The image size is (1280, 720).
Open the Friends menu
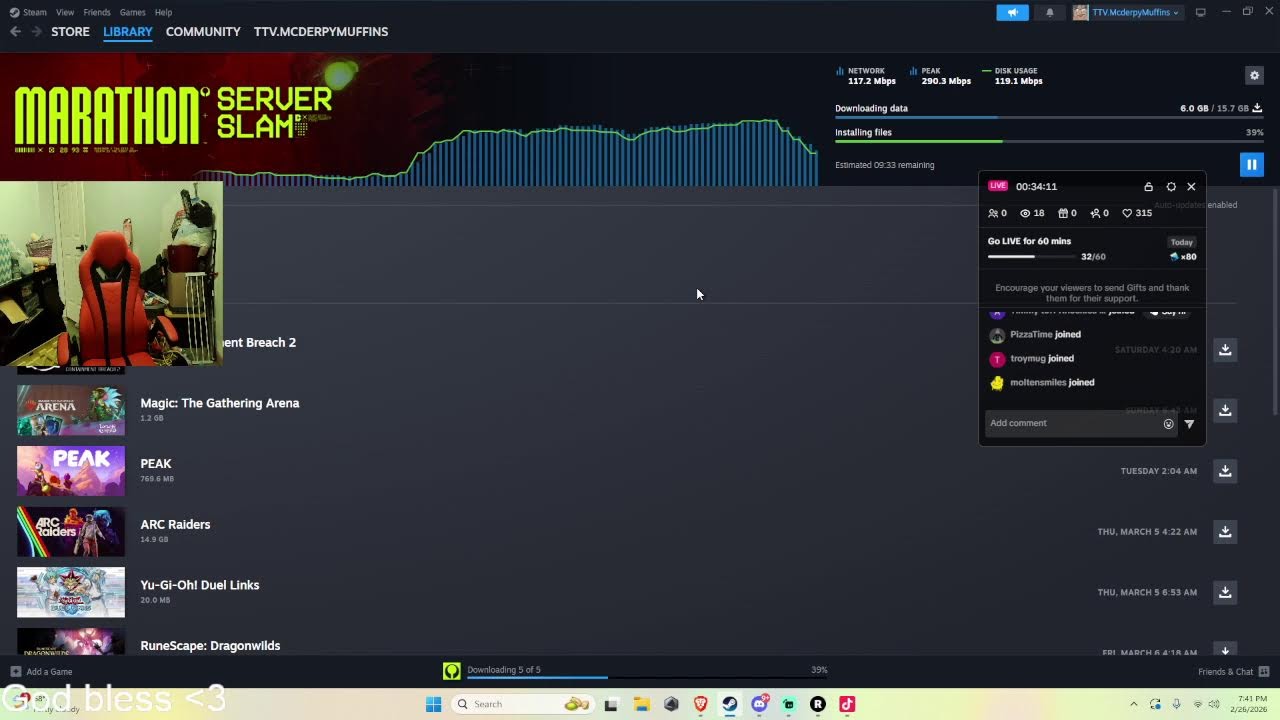coord(97,12)
